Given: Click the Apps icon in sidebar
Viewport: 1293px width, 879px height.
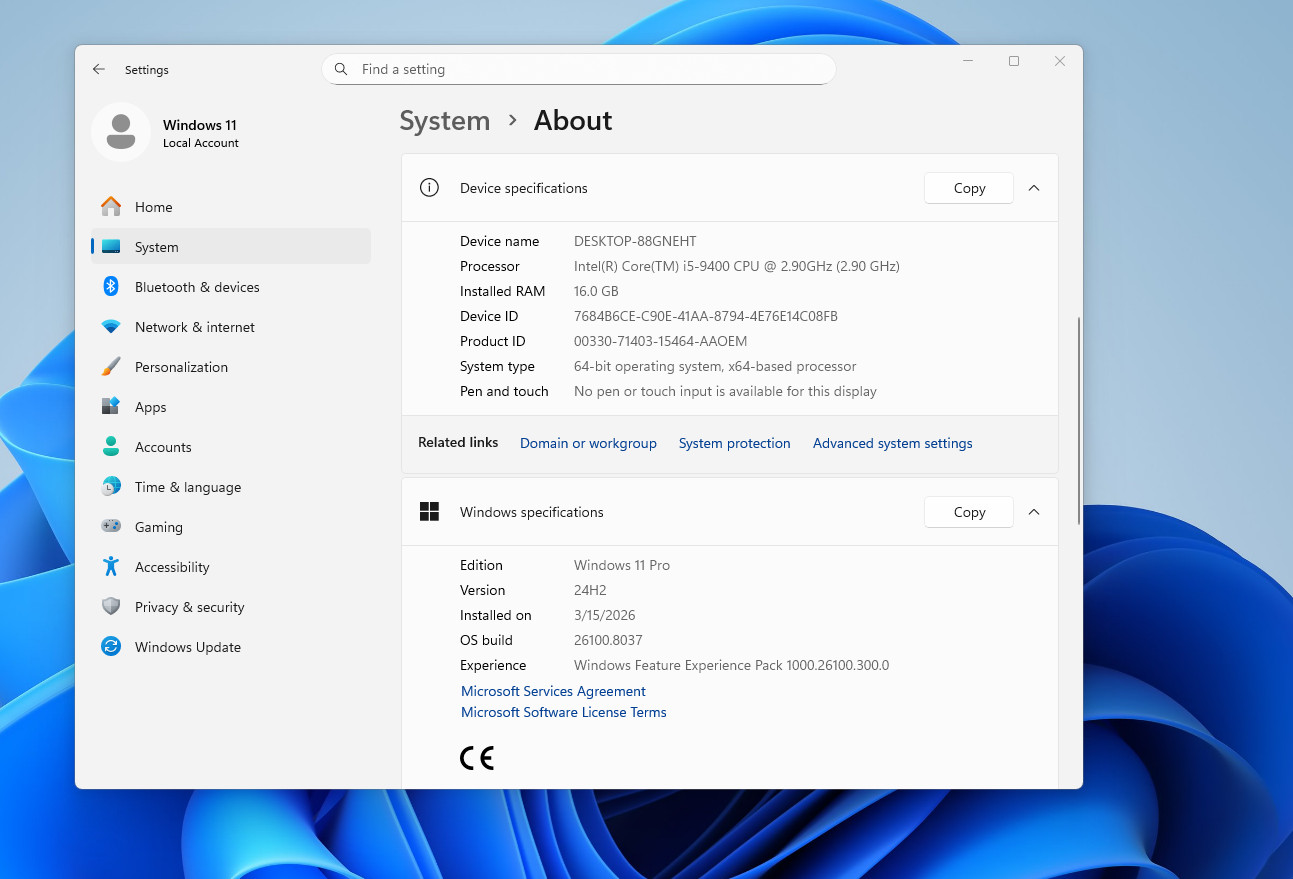Looking at the screenshot, I should pyautogui.click(x=111, y=407).
